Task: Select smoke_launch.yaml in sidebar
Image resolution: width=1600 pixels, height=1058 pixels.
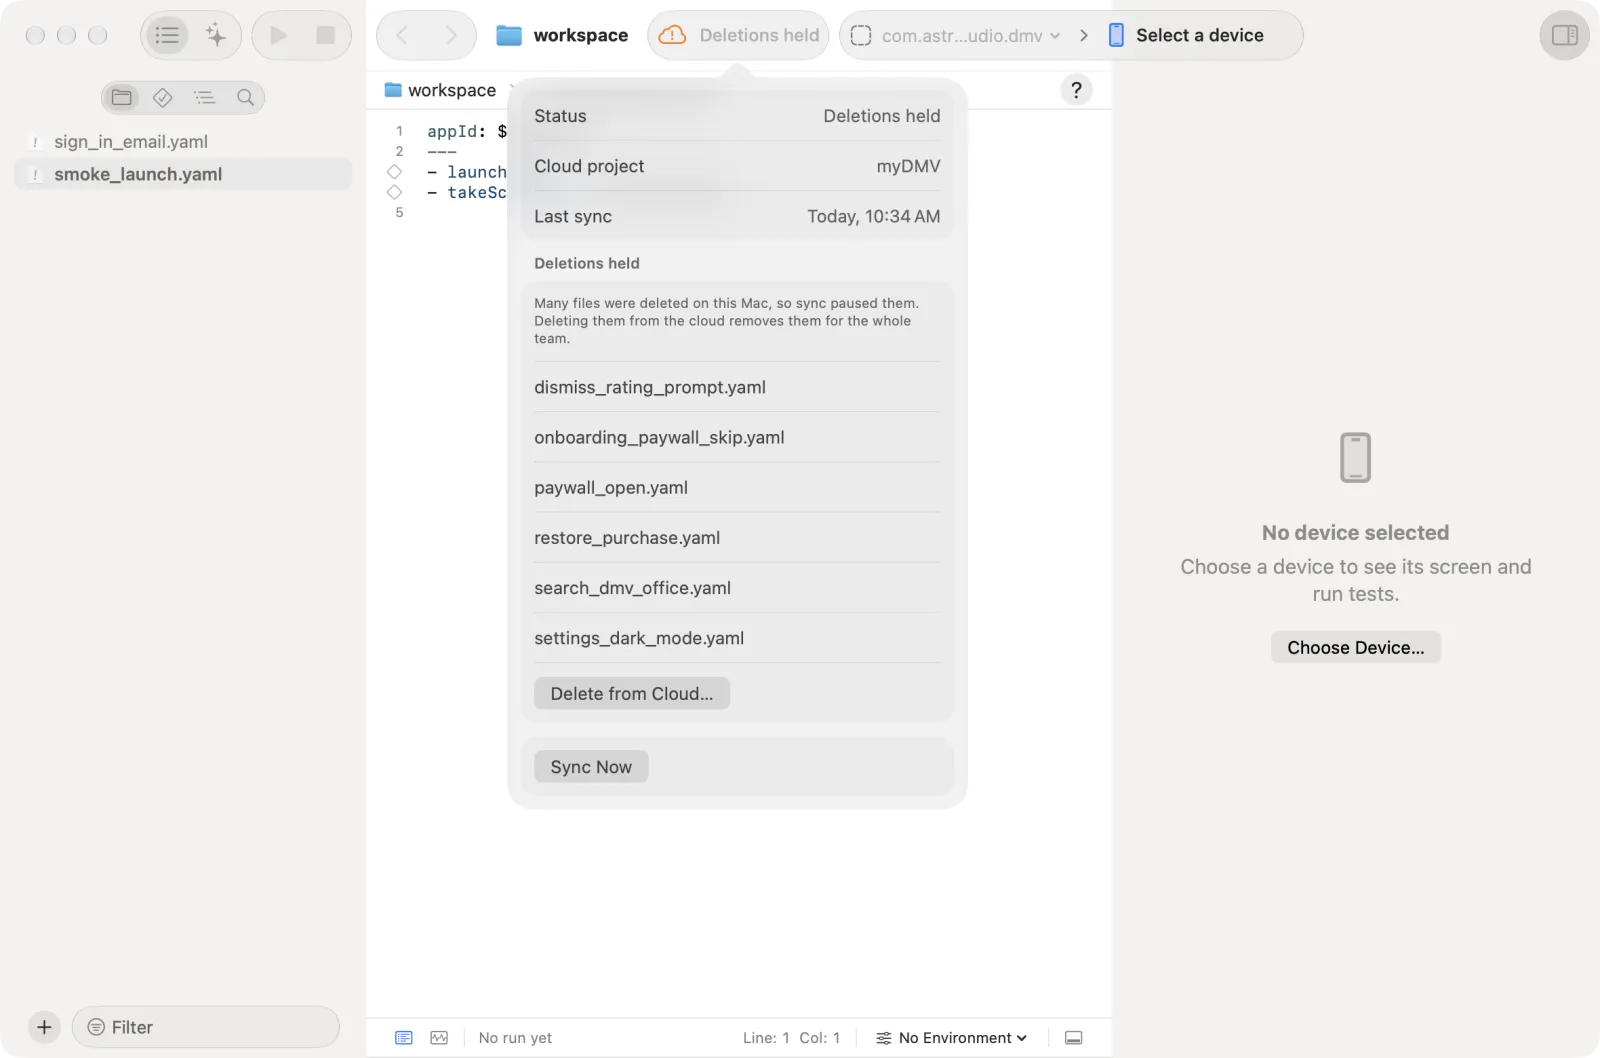Action: point(183,174)
